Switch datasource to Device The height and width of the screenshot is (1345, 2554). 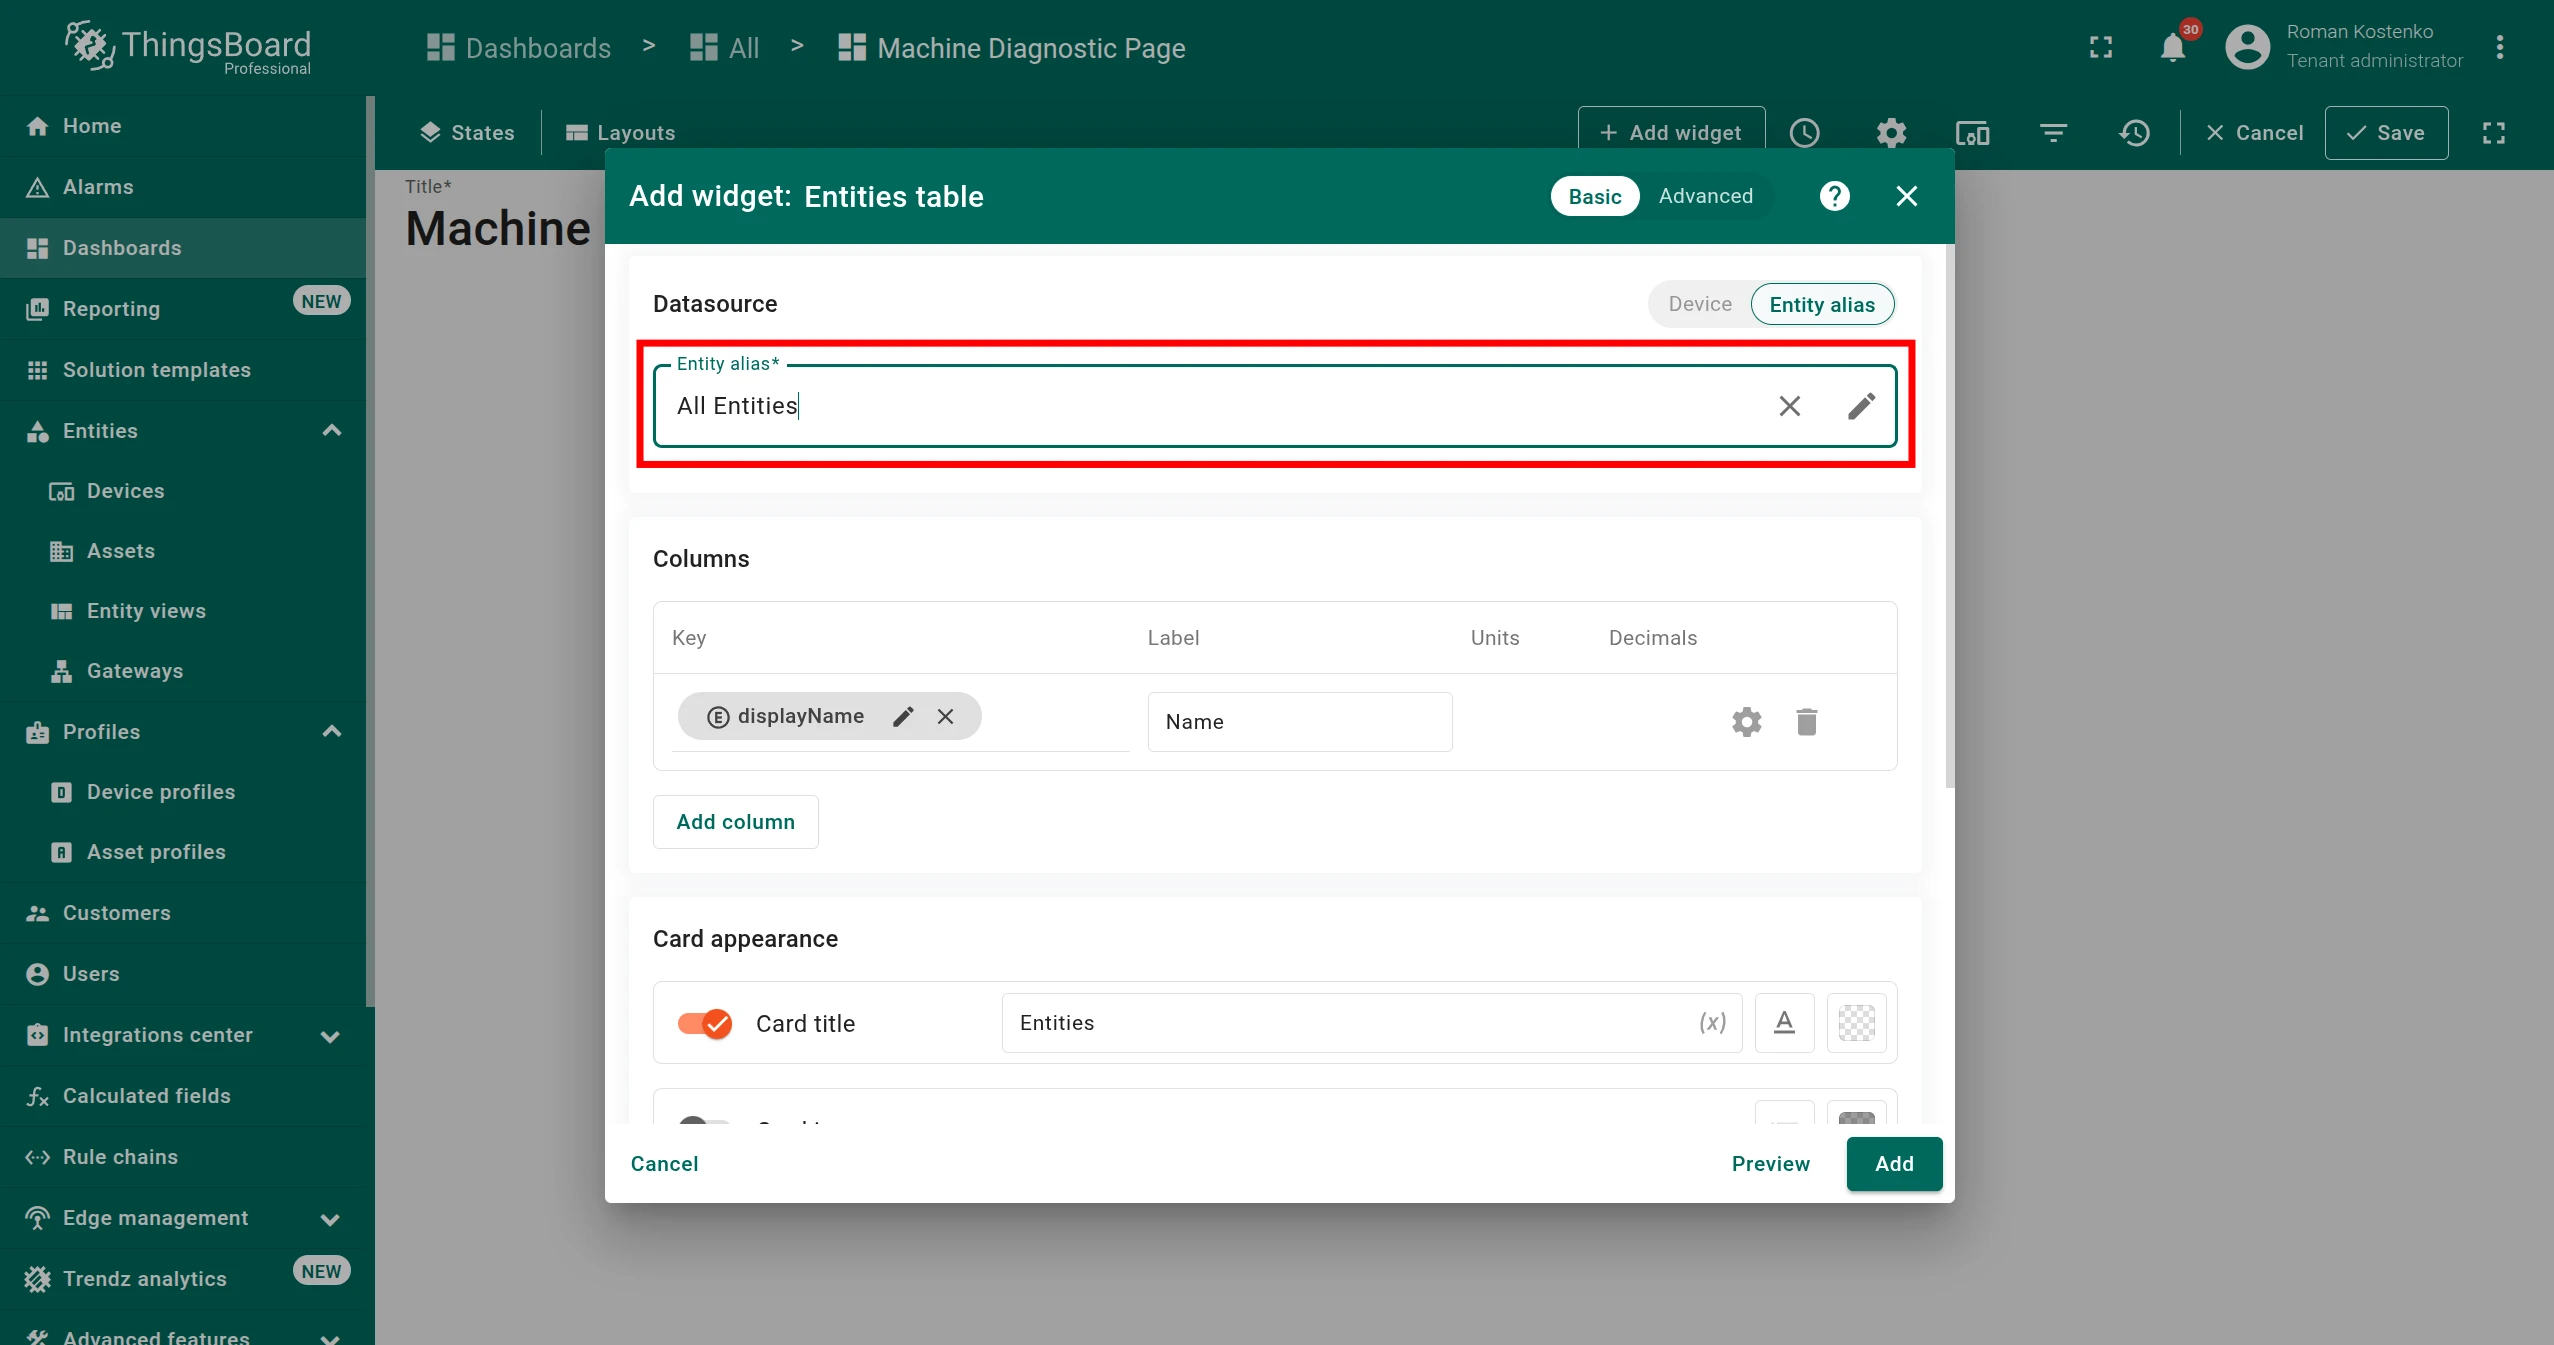point(1700,304)
